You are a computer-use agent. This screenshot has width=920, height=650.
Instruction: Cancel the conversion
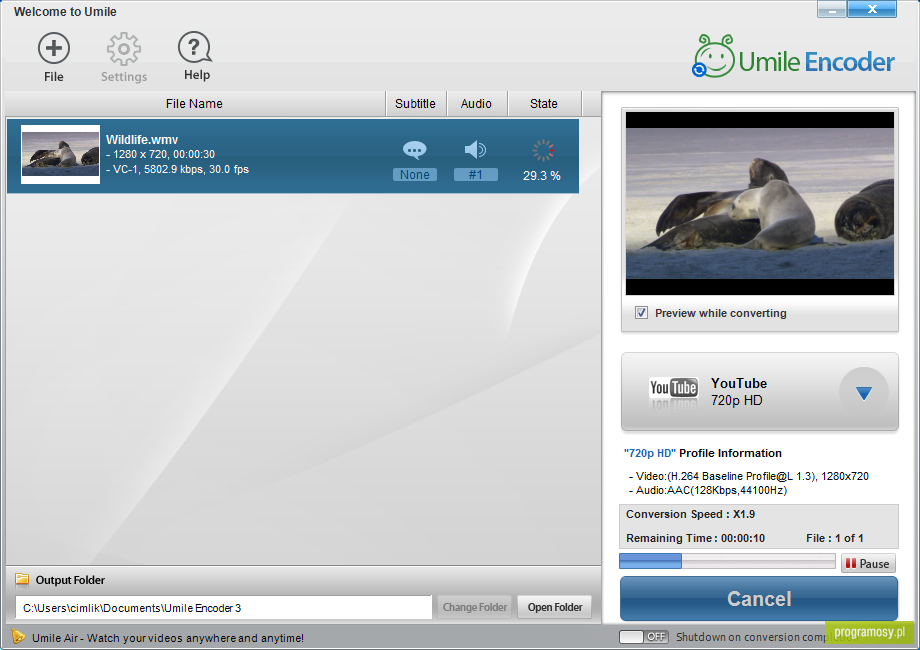(x=759, y=598)
